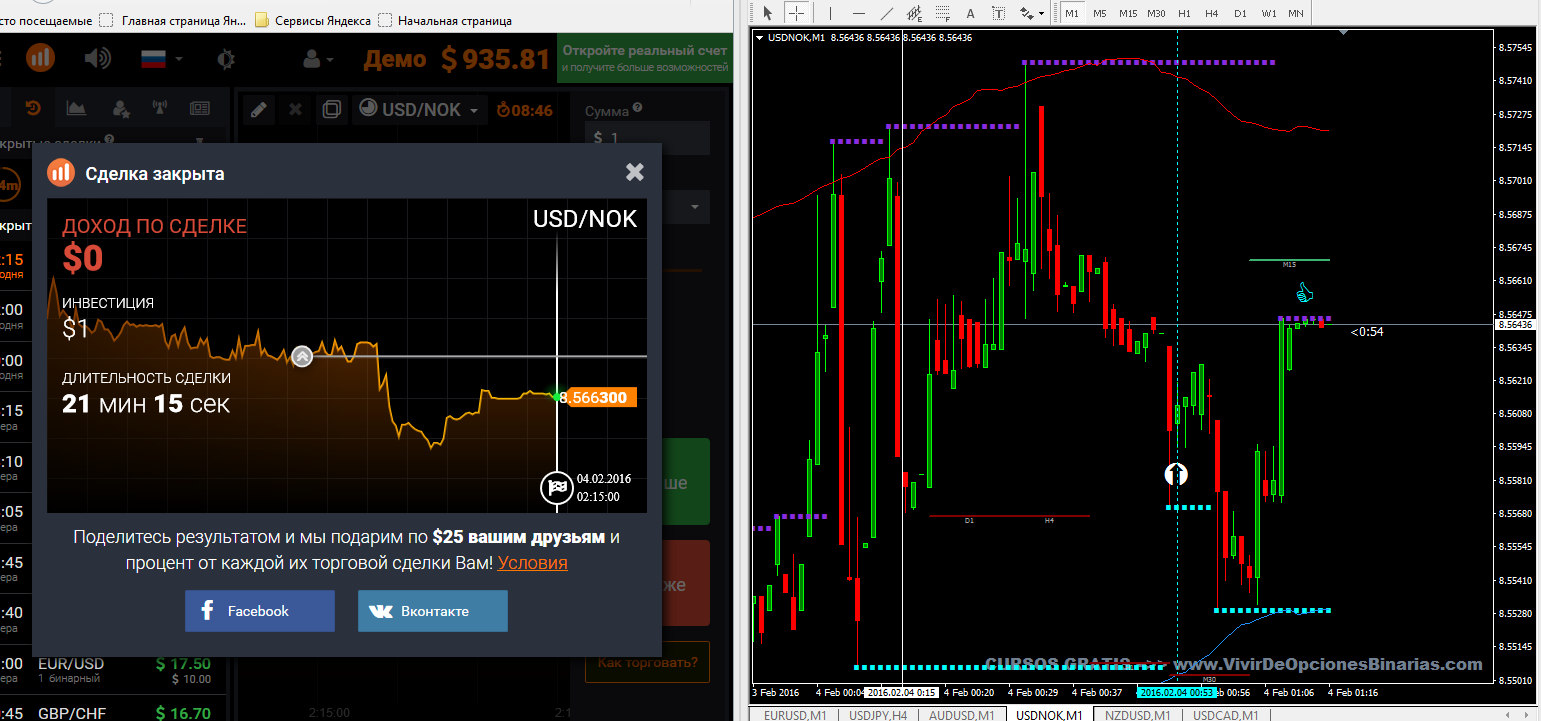Image resolution: width=1541 pixels, height=721 pixels.
Task: Click the thumbs-up icon on the chart
Action: tap(1304, 292)
